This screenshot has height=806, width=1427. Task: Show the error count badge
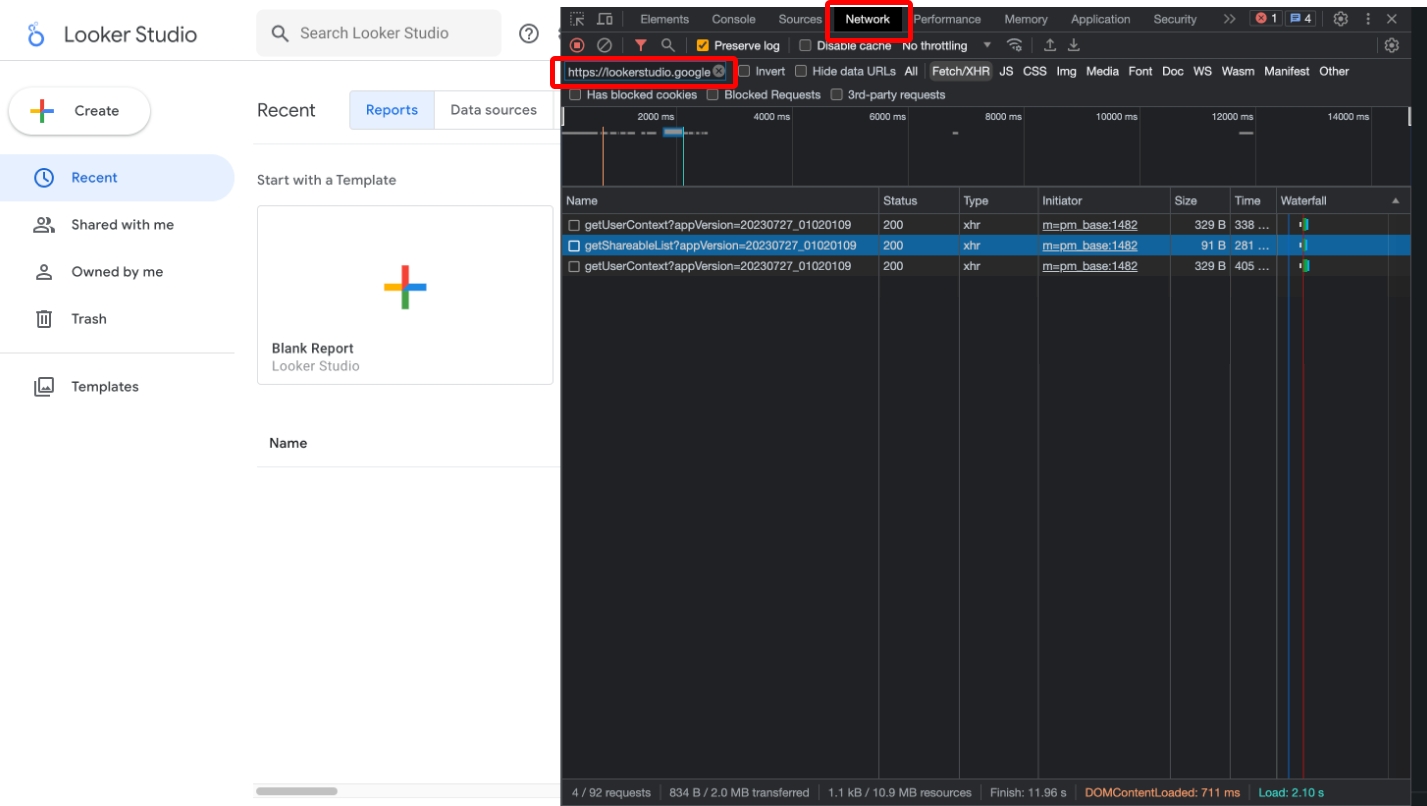tap(1266, 19)
